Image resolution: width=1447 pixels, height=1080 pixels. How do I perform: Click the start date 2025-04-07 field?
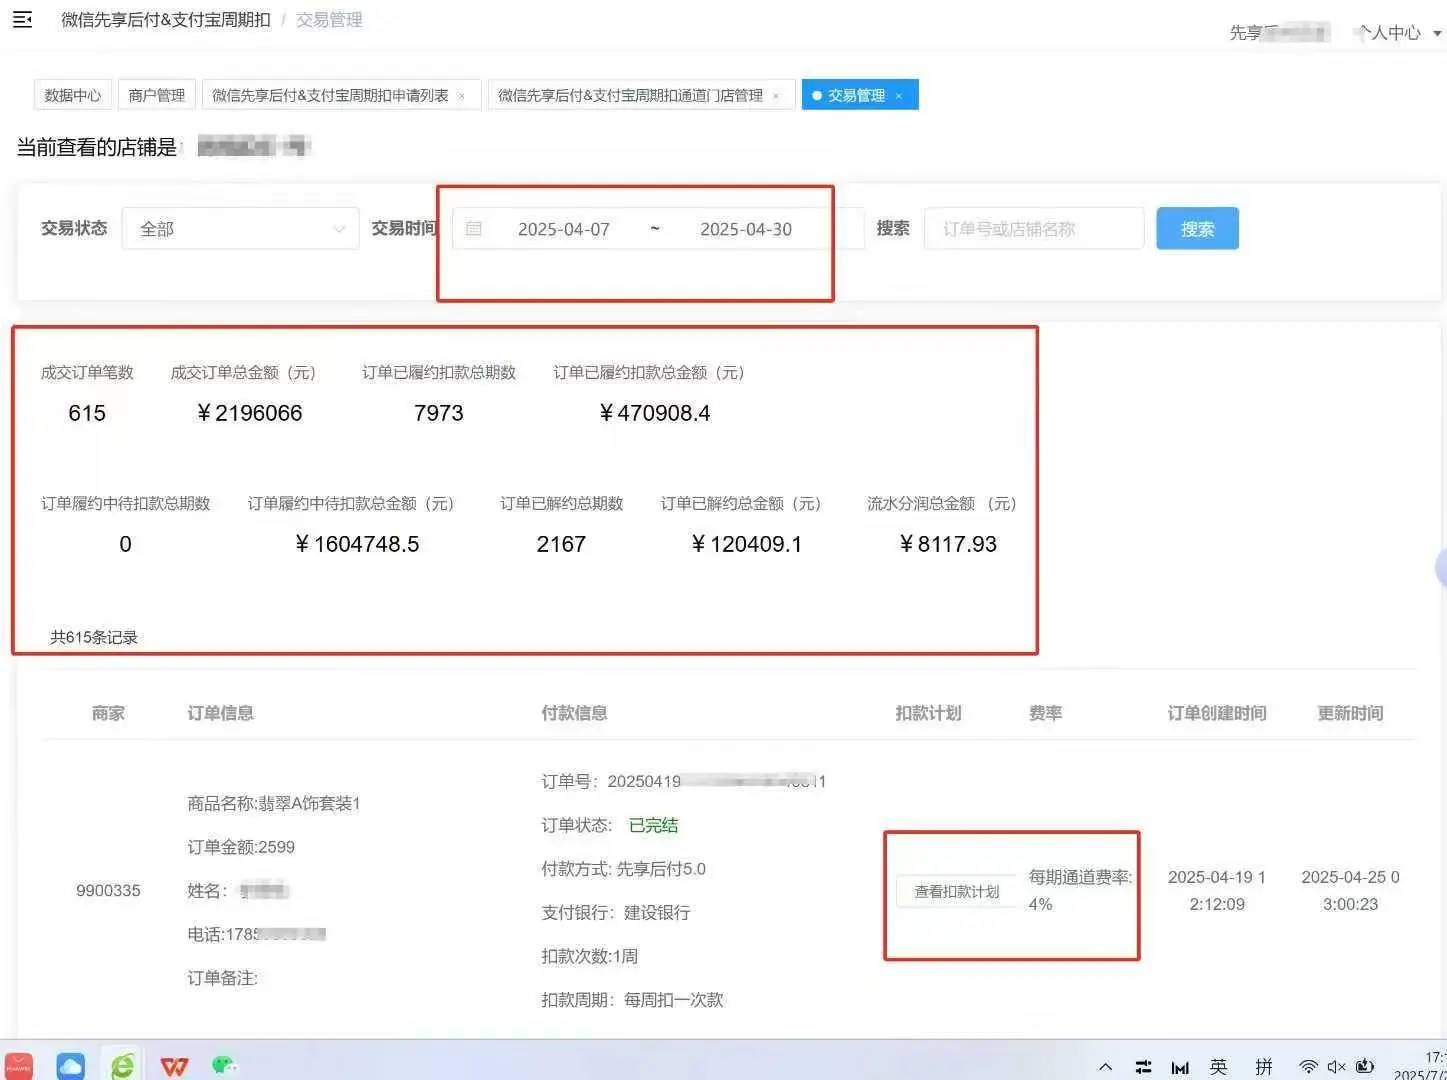pyautogui.click(x=564, y=229)
